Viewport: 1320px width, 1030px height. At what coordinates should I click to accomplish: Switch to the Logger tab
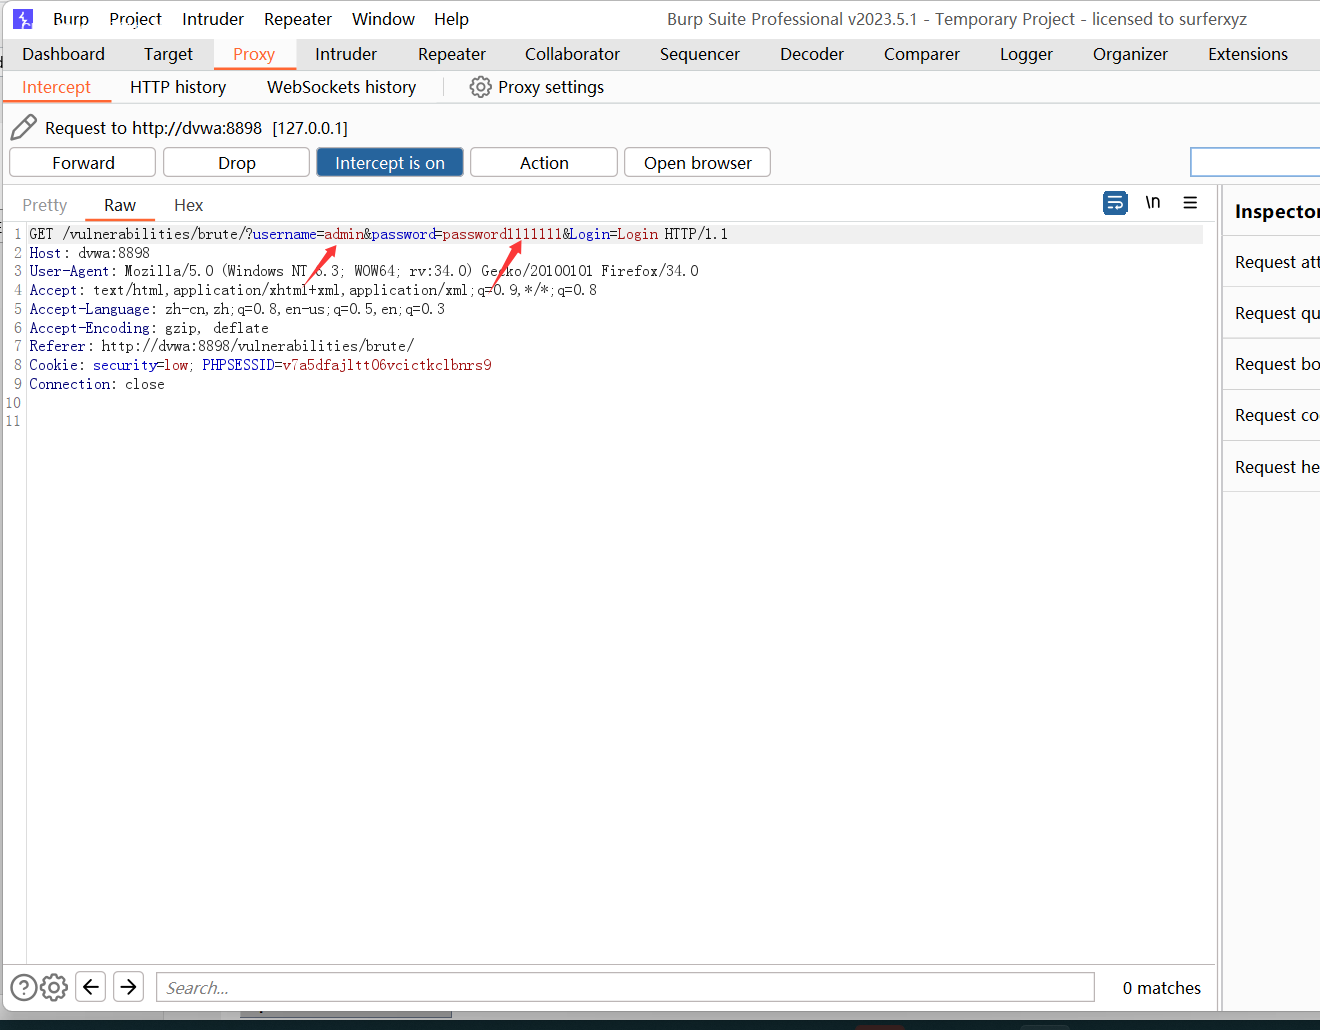(x=1026, y=54)
